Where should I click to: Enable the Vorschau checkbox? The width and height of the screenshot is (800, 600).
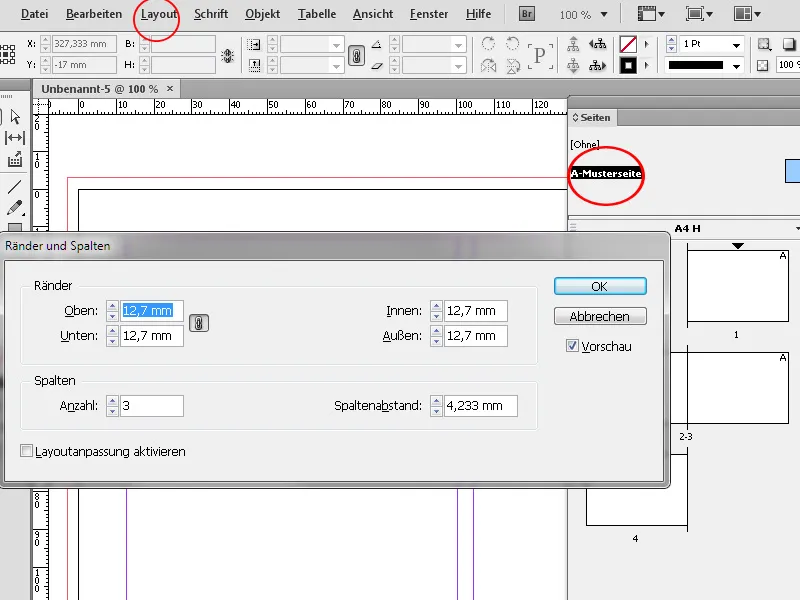[573, 346]
